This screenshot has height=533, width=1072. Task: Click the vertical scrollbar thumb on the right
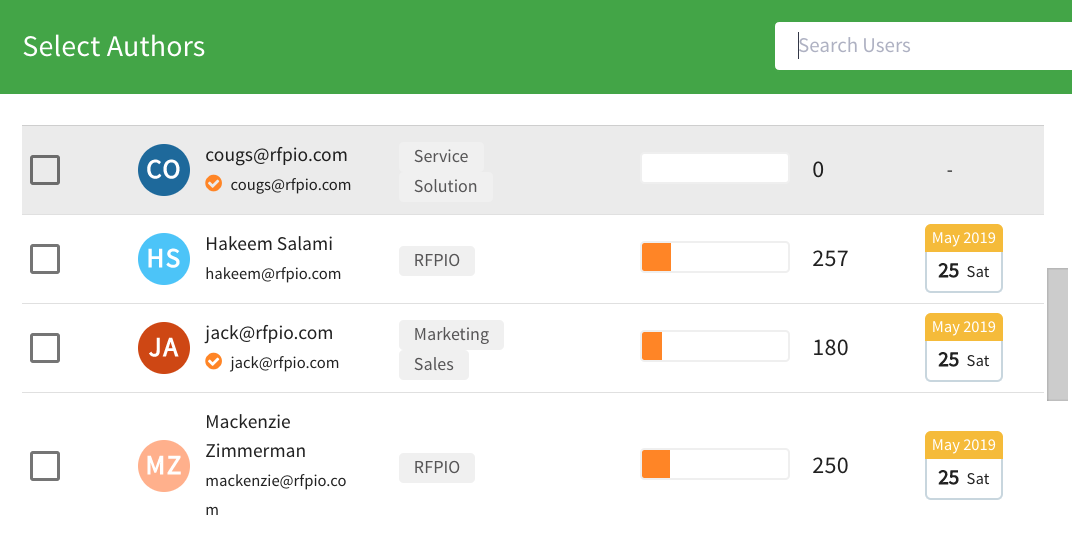click(x=1058, y=334)
